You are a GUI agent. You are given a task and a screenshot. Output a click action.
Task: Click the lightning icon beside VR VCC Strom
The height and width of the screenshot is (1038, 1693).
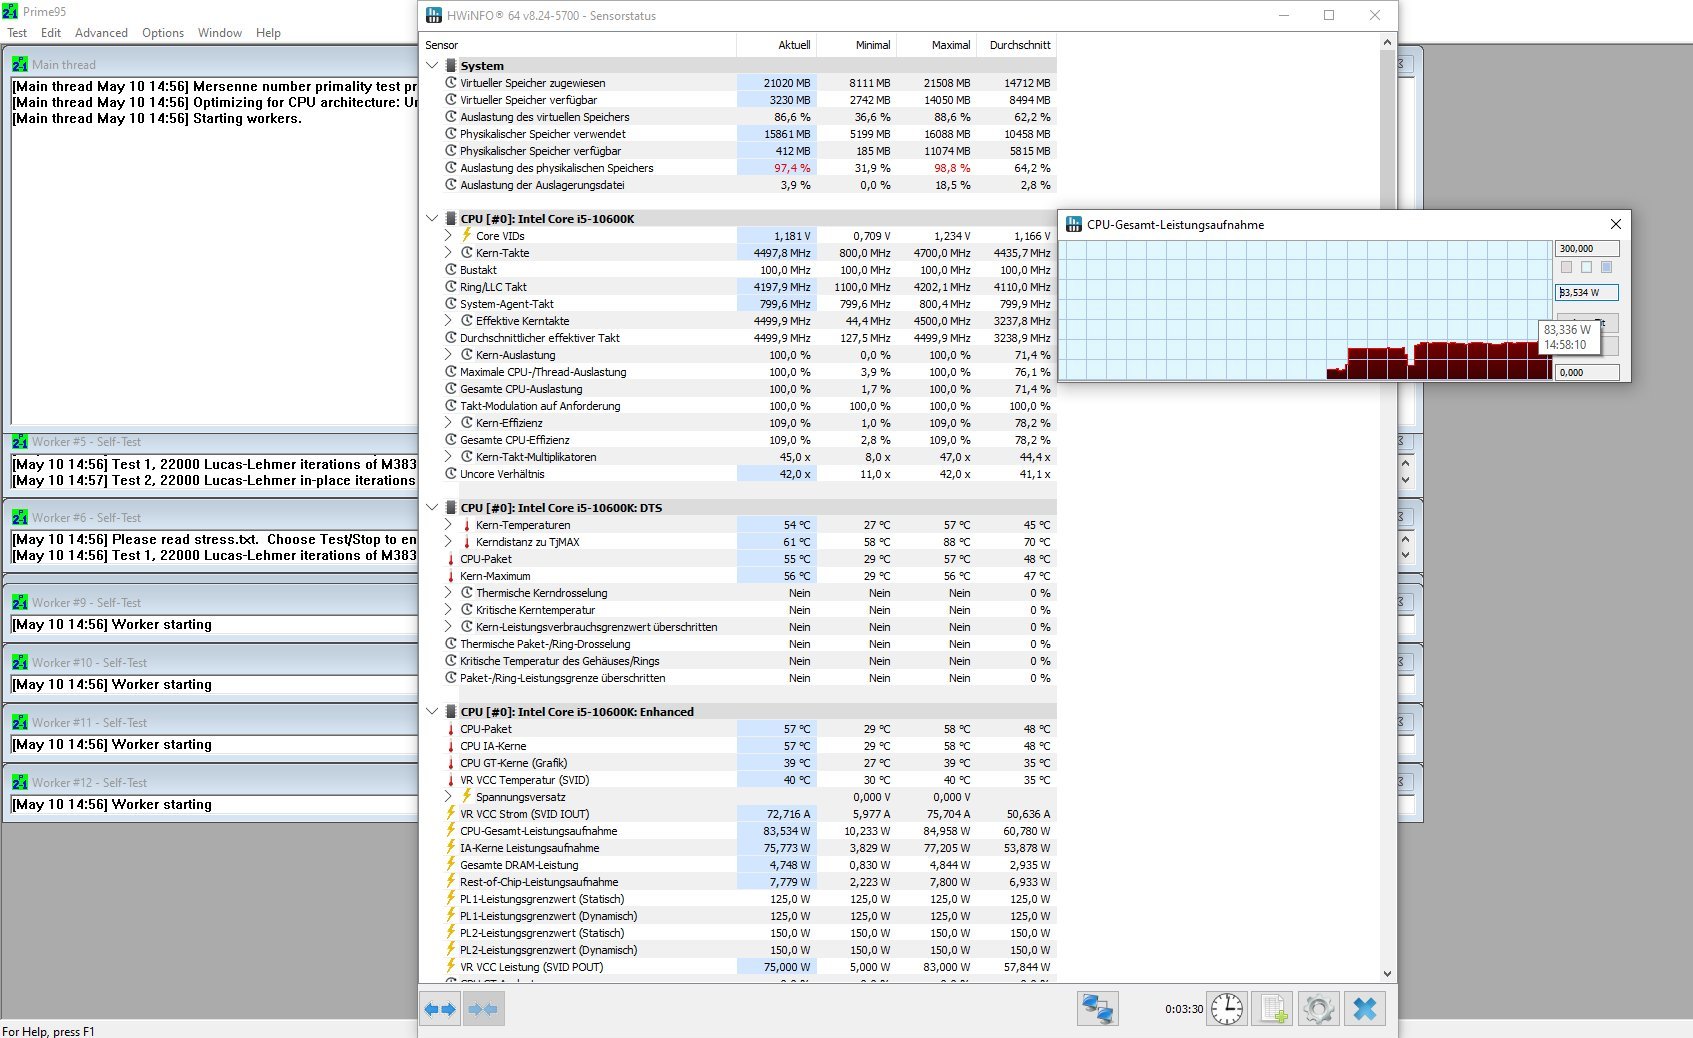[x=451, y=814]
